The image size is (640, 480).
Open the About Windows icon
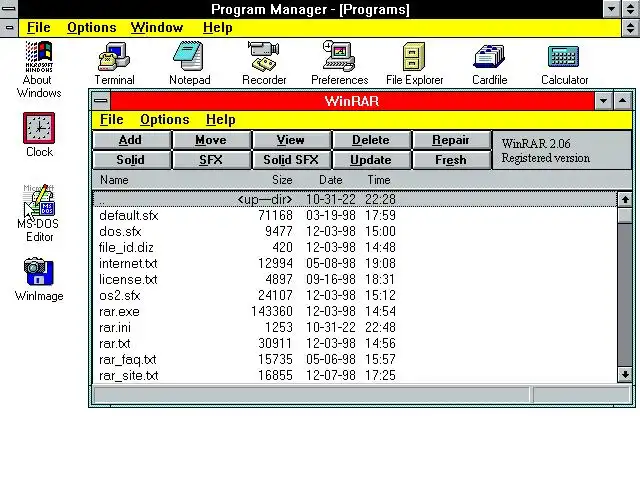[x=39, y=69]
